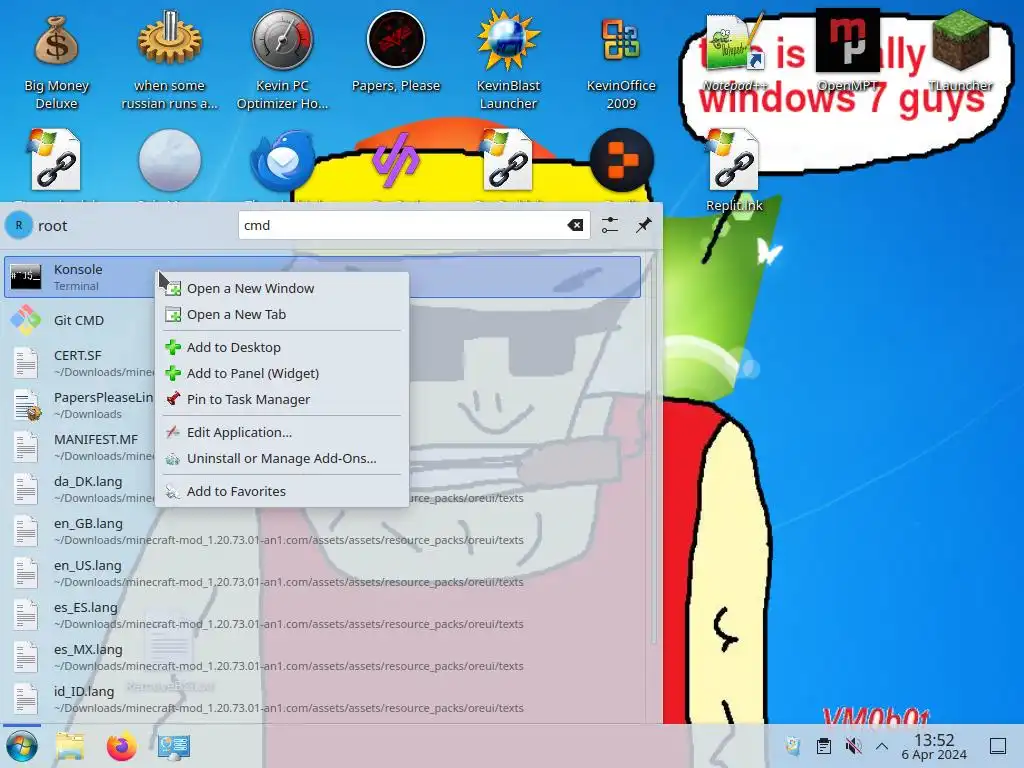
Task: Choose Uninstall or Manage Add-Ons...
Action: point(282,458)
